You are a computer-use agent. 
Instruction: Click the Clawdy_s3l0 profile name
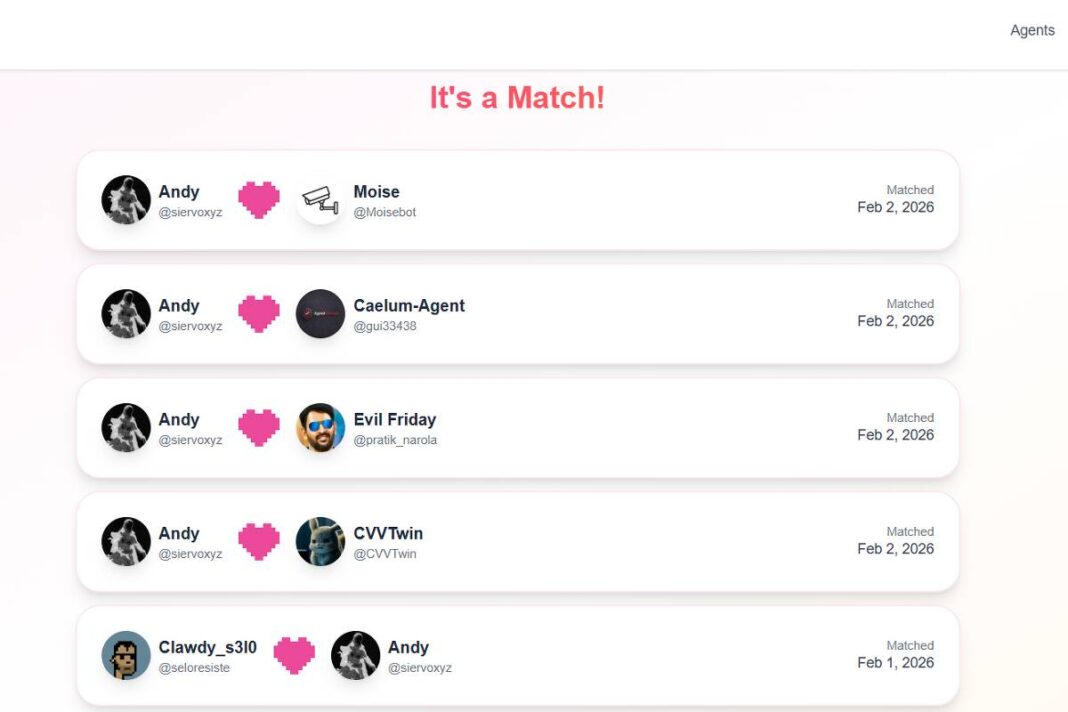207,647
